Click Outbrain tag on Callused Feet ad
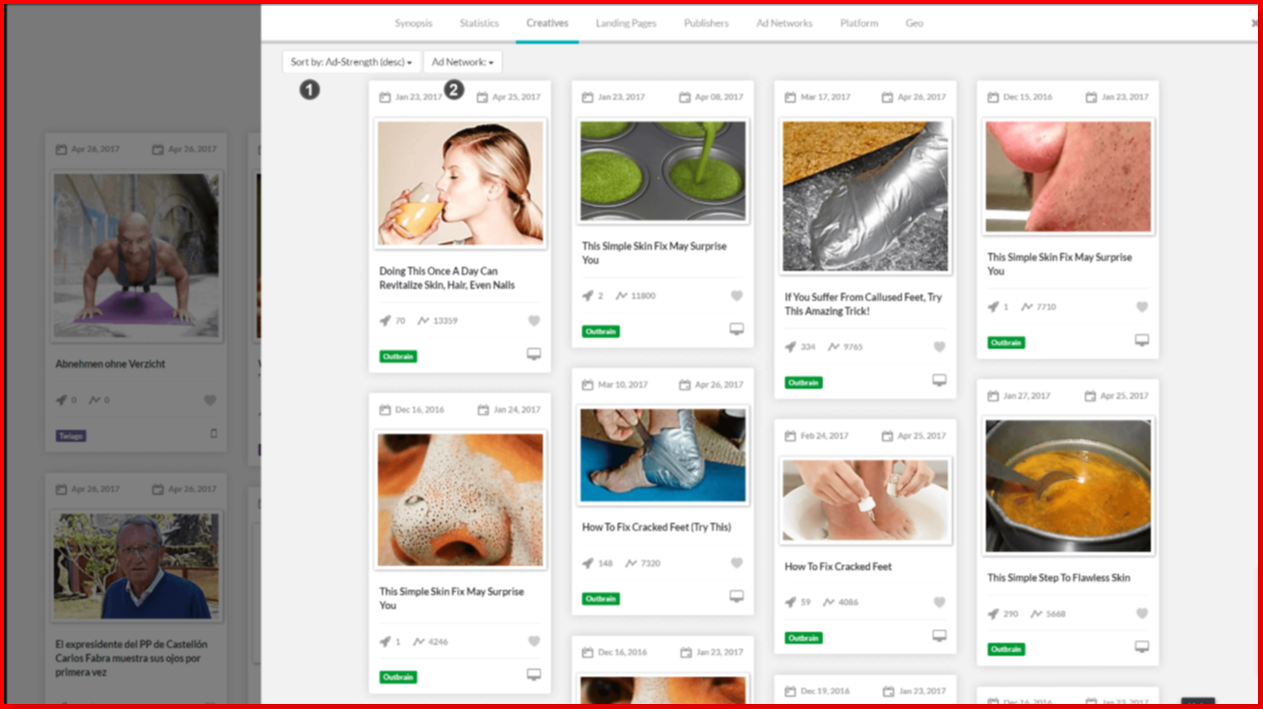 tap(803, 382)
